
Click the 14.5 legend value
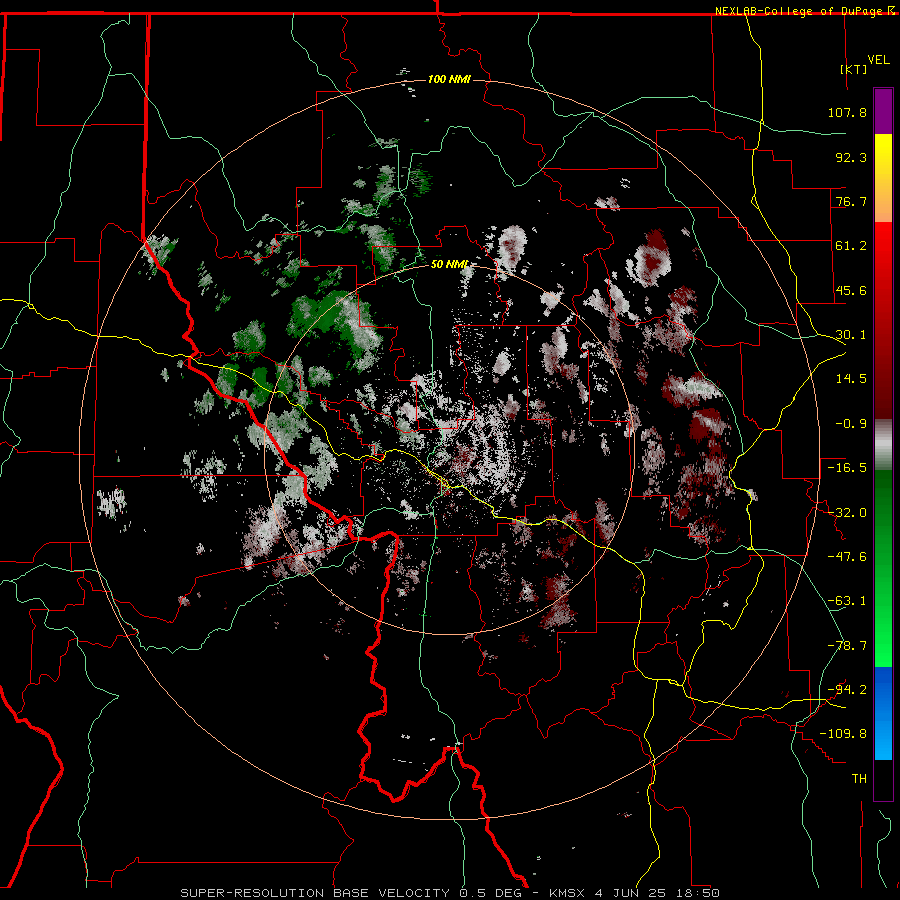(851, 379)
